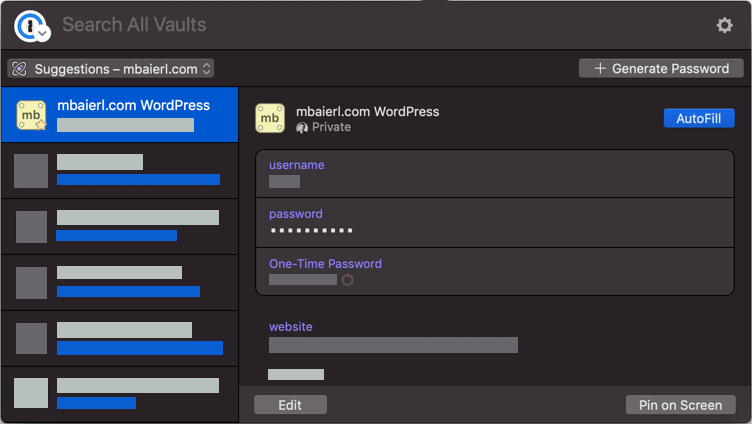Select the mbaierl.com WordPress list entry

point(120,115)
